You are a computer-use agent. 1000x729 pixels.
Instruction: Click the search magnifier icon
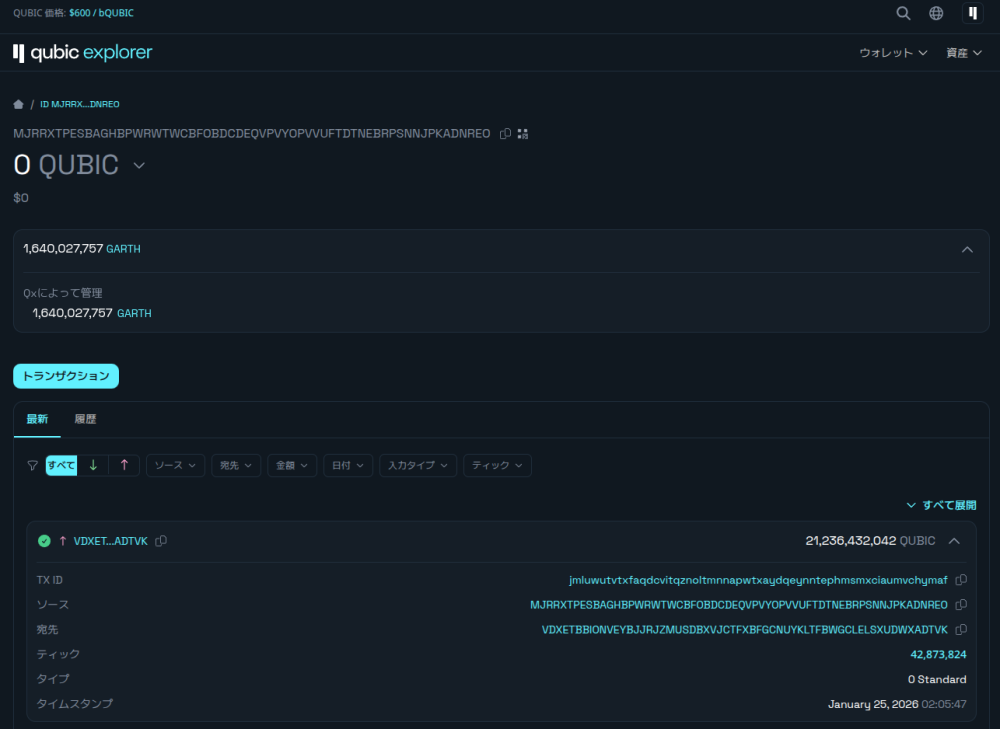click(x=903, y=13)
